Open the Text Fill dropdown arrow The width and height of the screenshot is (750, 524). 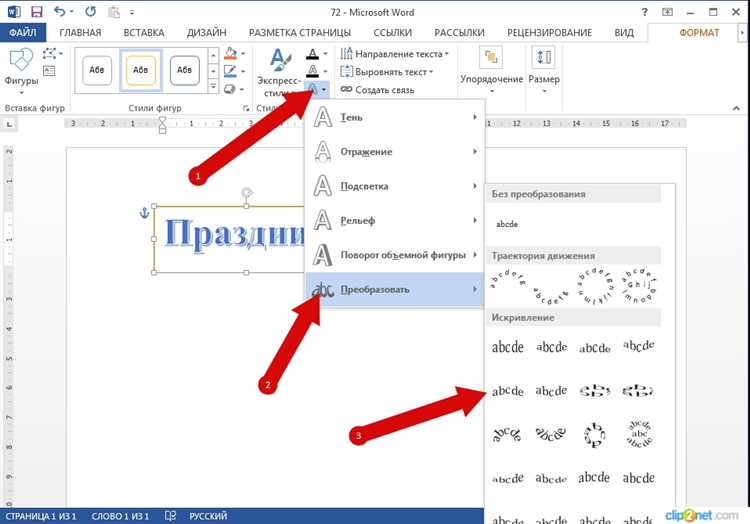tap(325, 54)
